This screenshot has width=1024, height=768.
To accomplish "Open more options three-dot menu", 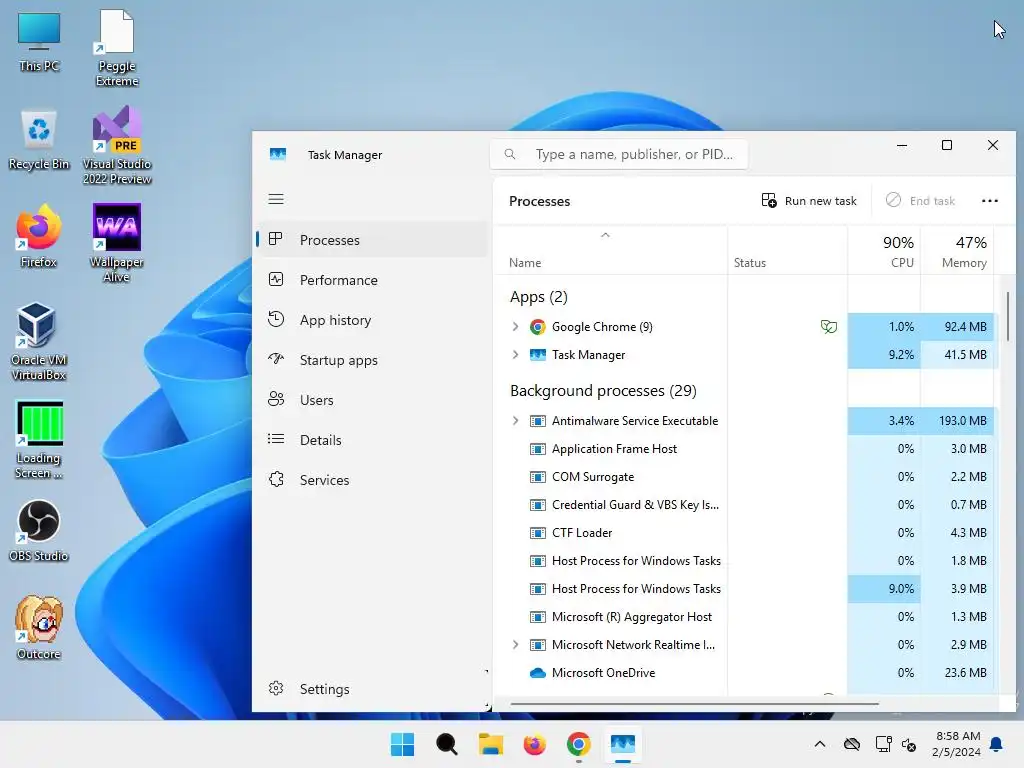I will click(989, 200).
